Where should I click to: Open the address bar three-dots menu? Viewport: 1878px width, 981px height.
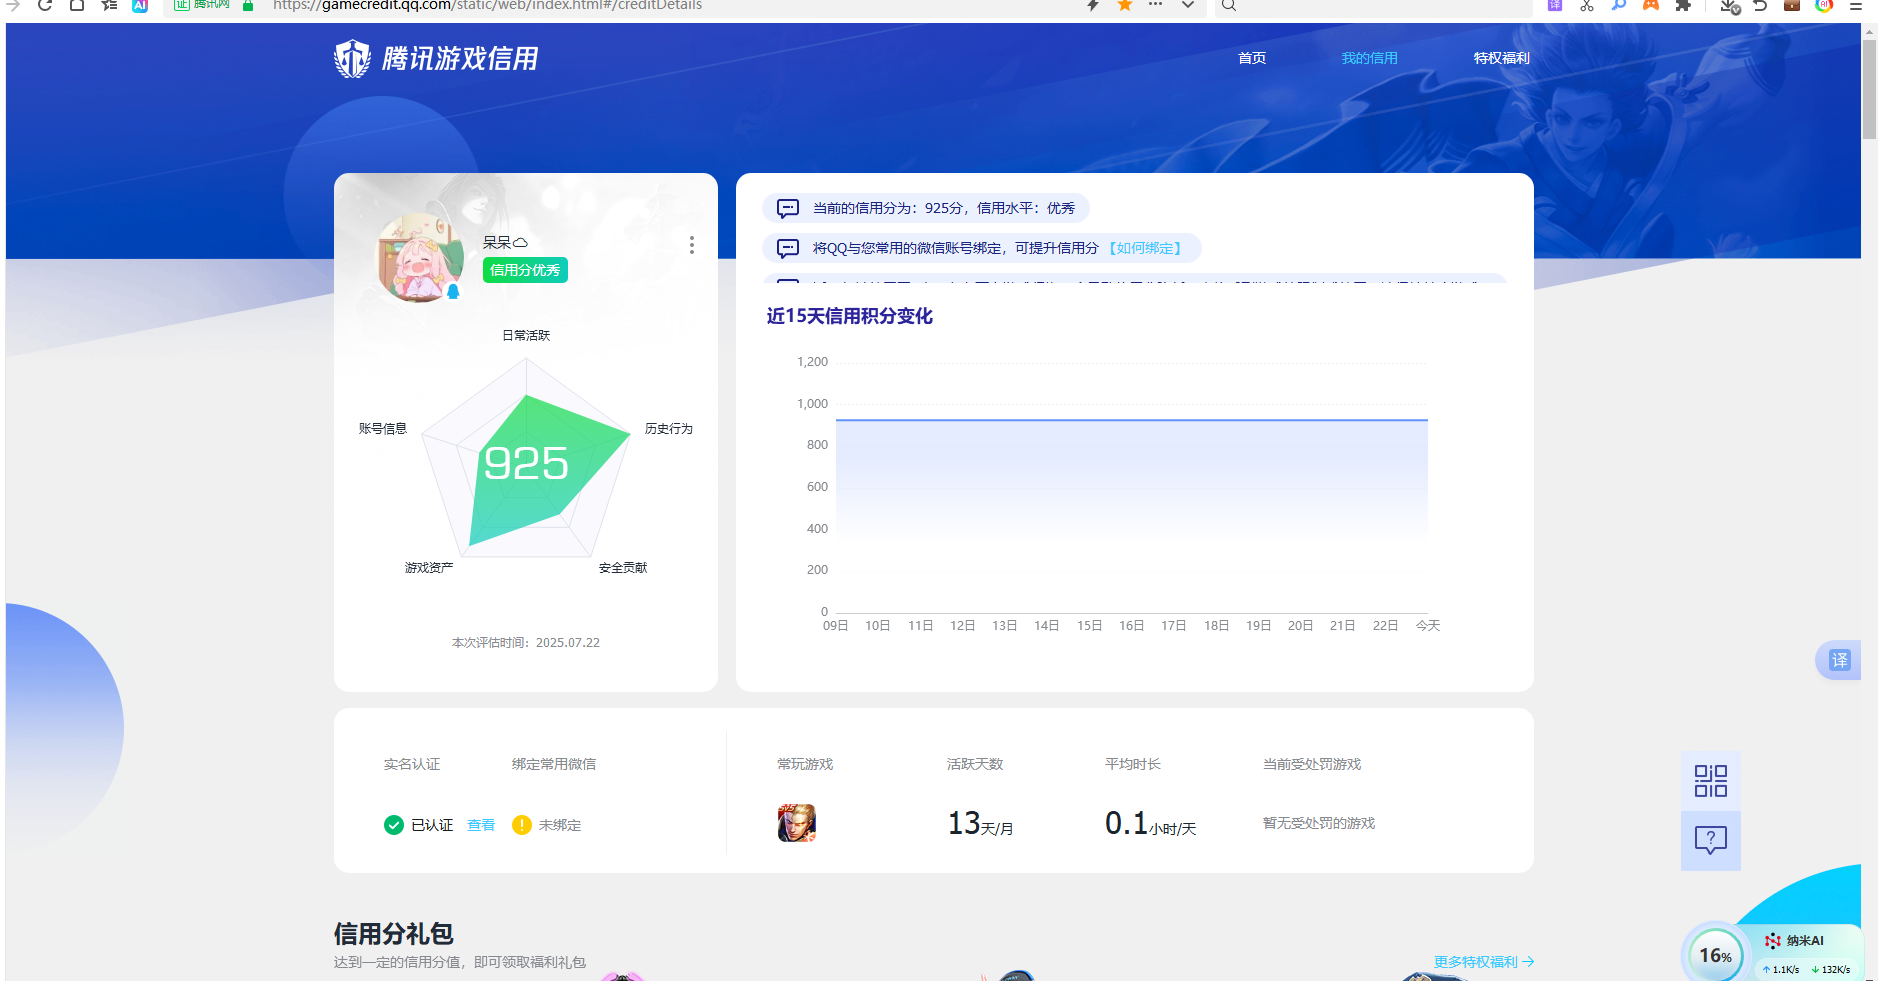pos(1155,5)
